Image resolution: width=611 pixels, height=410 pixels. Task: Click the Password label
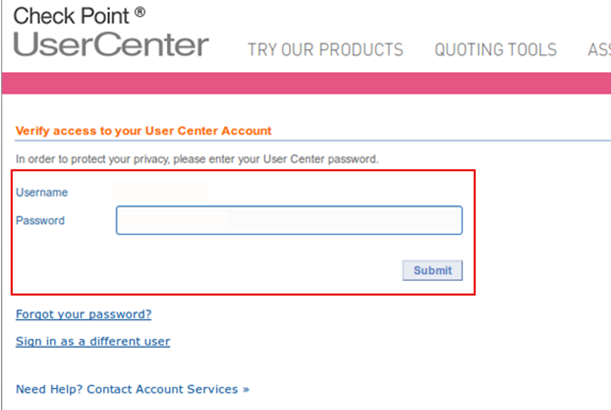40,221
